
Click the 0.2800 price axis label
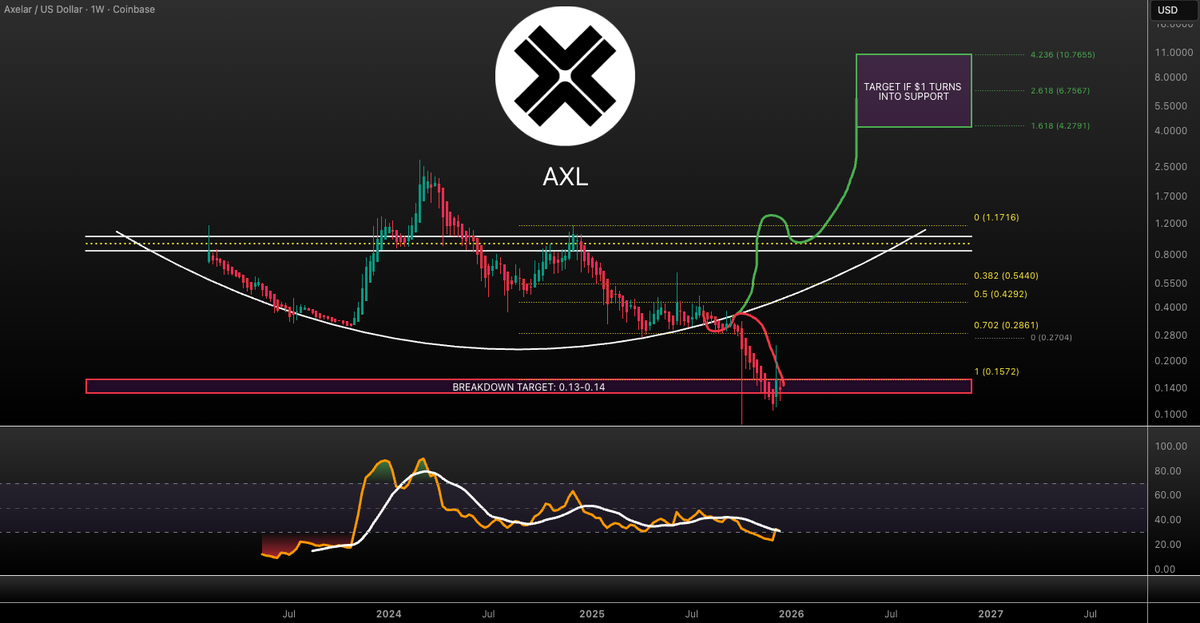tap(1170, 335)
